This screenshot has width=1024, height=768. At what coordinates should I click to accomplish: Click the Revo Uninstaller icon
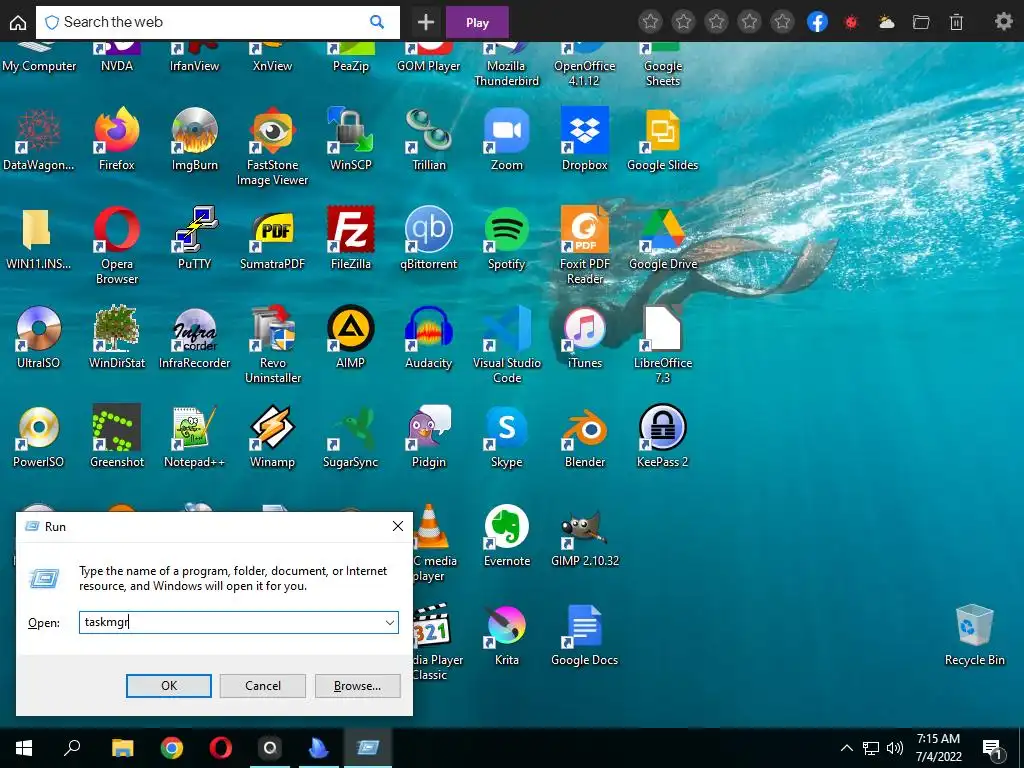click(x=273, y=345)
